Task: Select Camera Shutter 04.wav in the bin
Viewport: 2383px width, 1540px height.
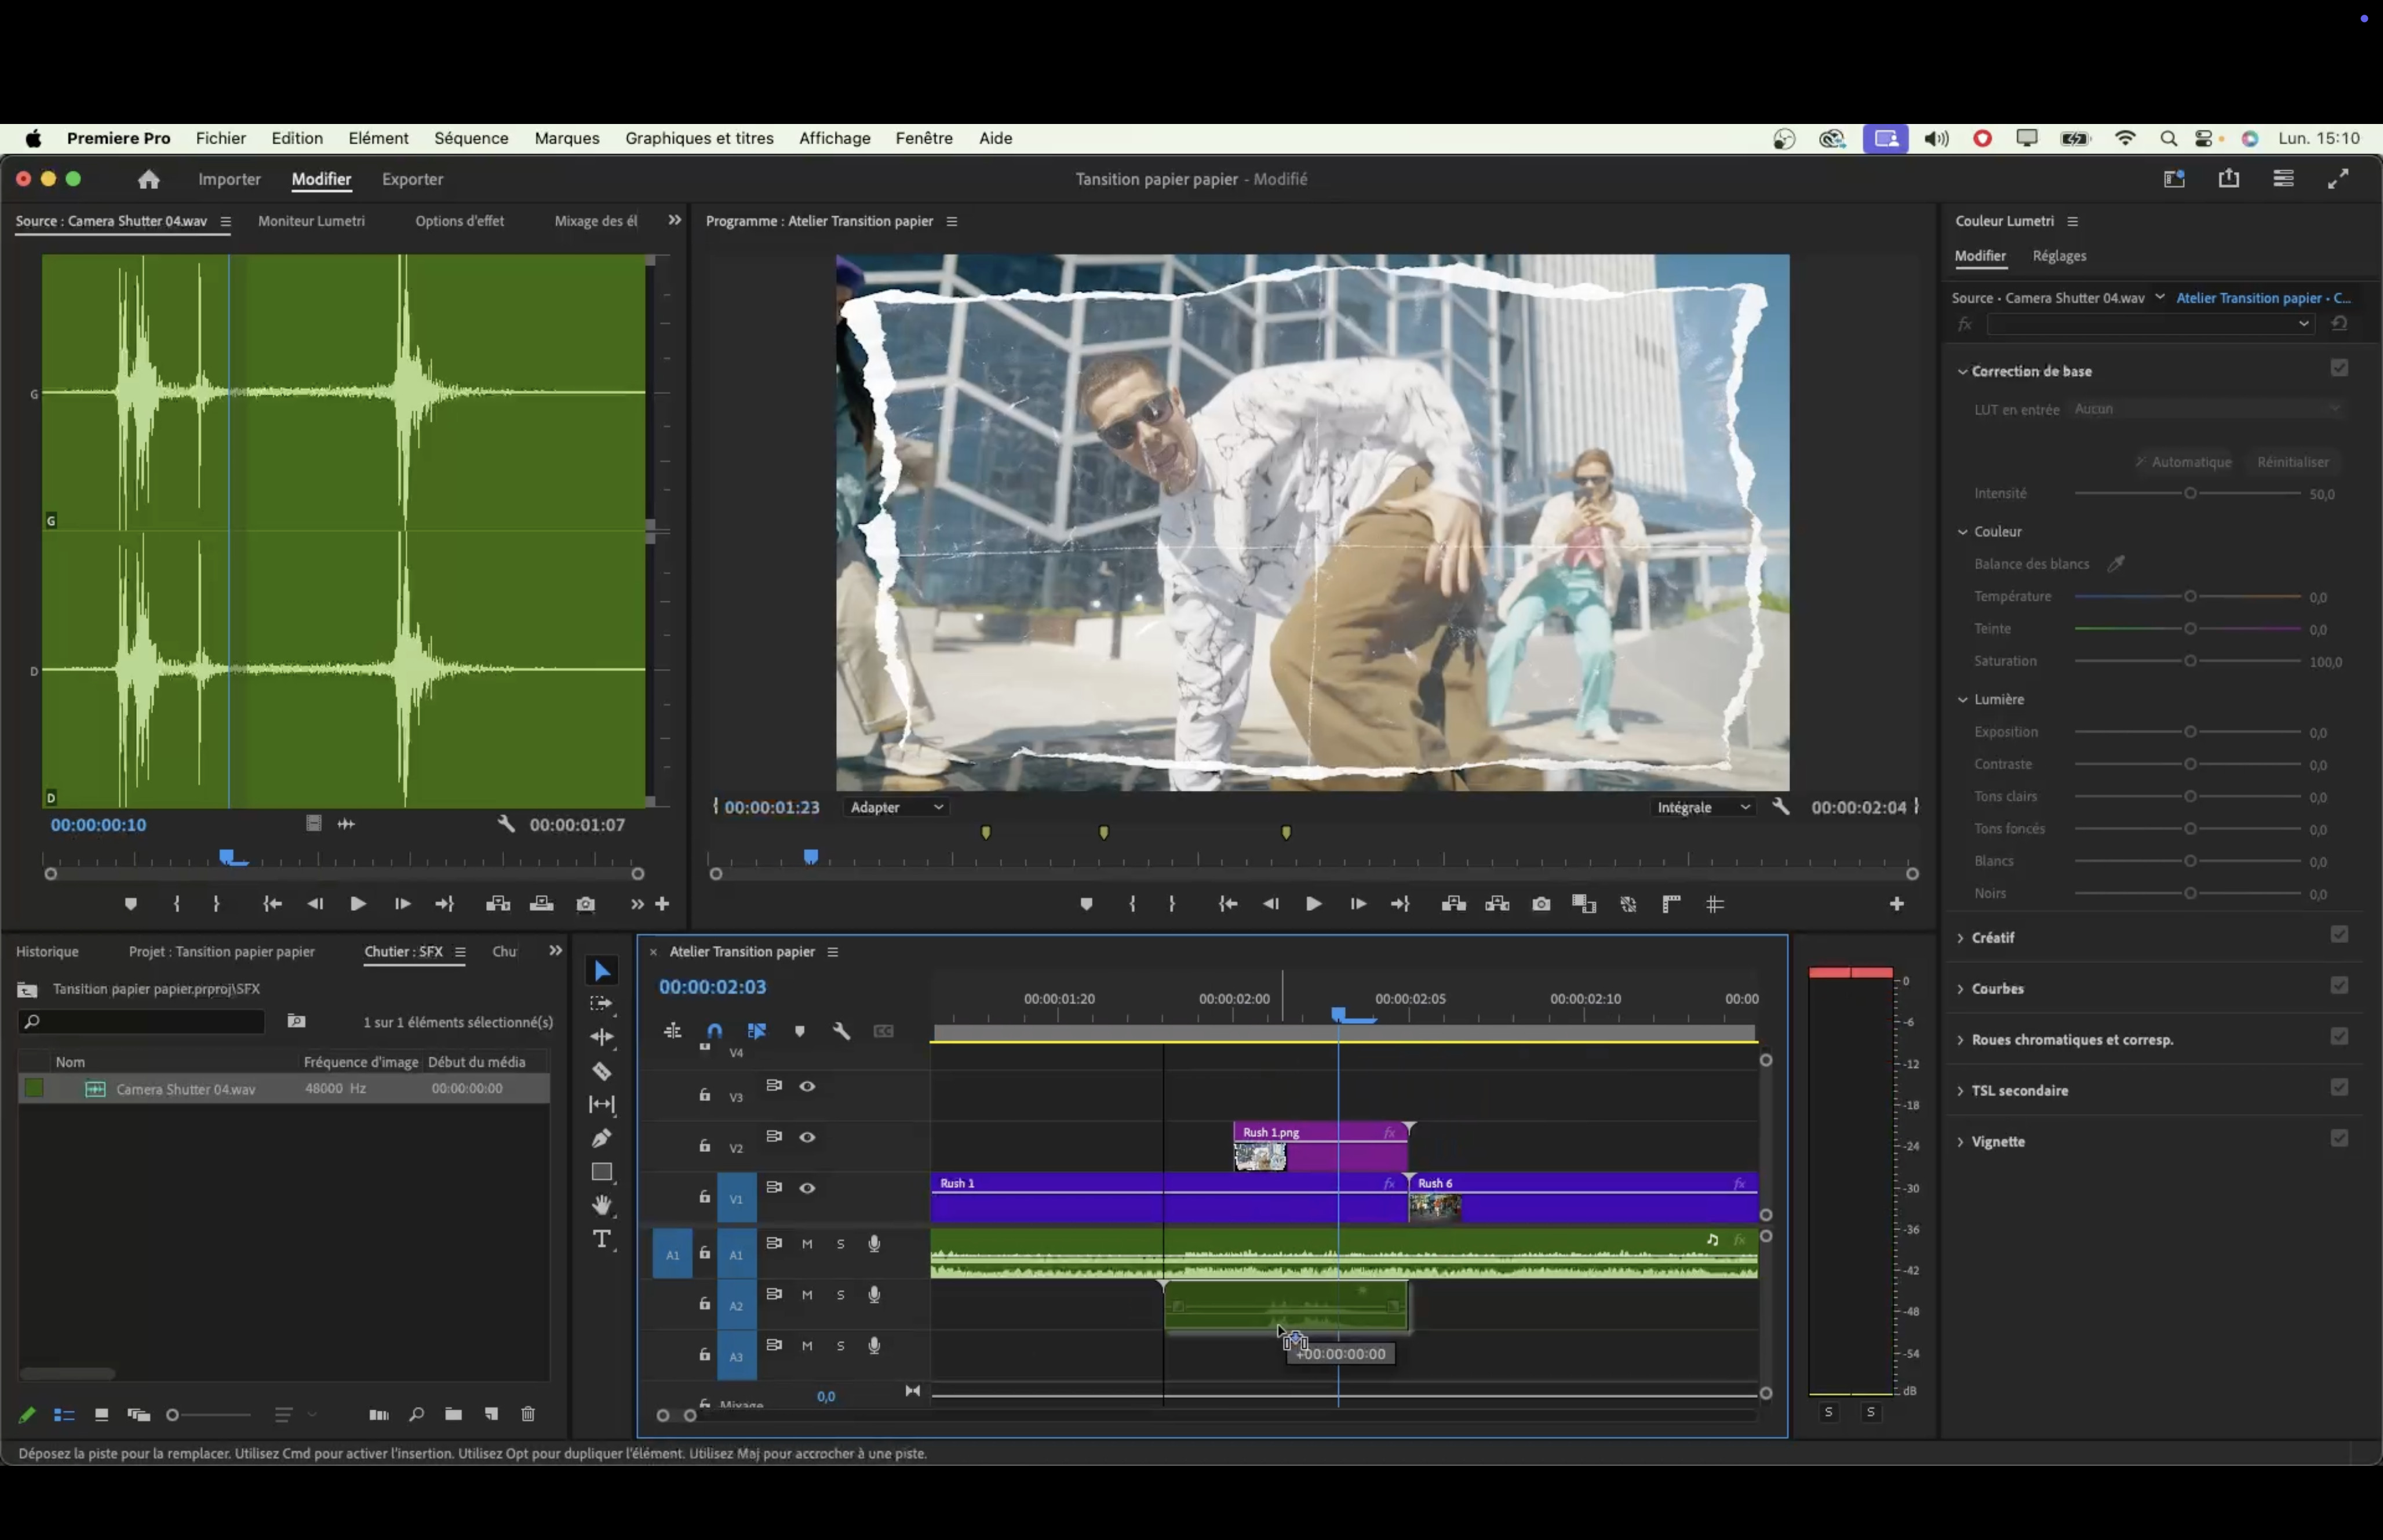Action: [x=185, y=1089]
